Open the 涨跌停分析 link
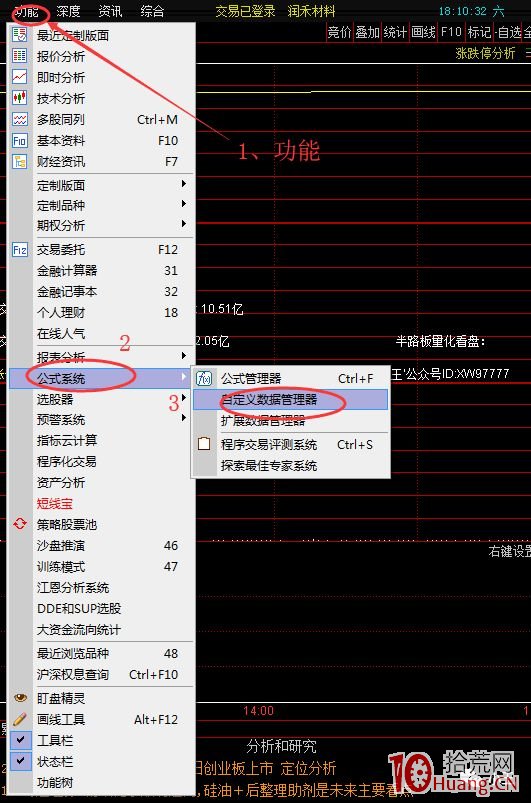Screen dimensions: 531x803 coord(485,53)
